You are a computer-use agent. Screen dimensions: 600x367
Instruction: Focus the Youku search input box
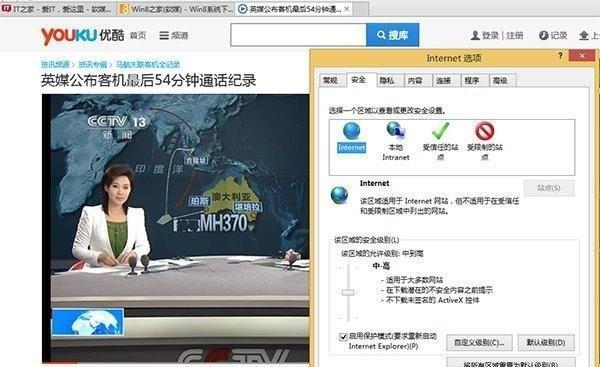point(298,35)
